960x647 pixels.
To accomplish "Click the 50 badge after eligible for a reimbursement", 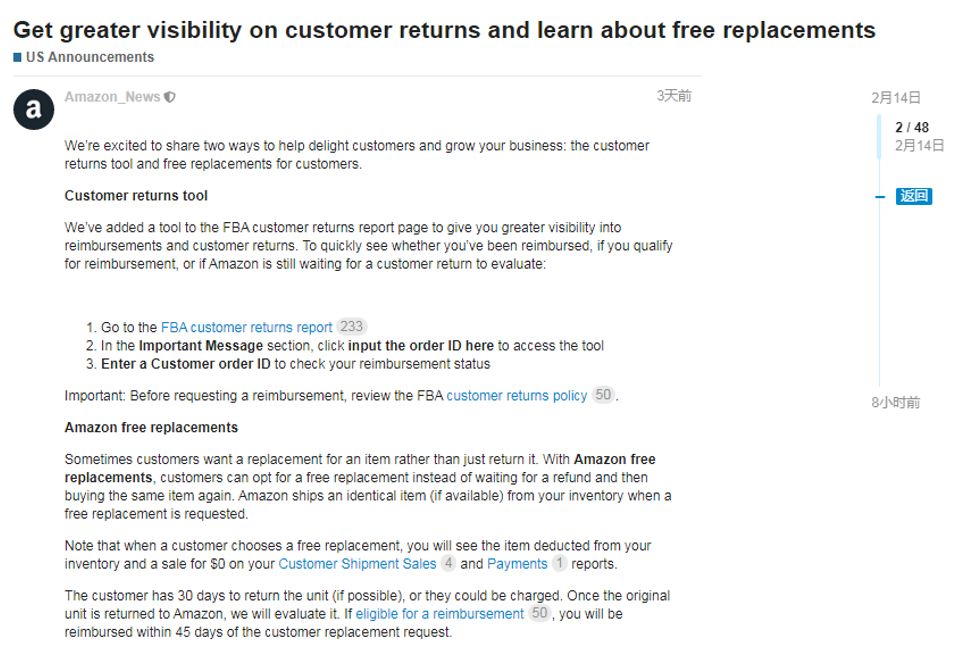I will point(540,614).
